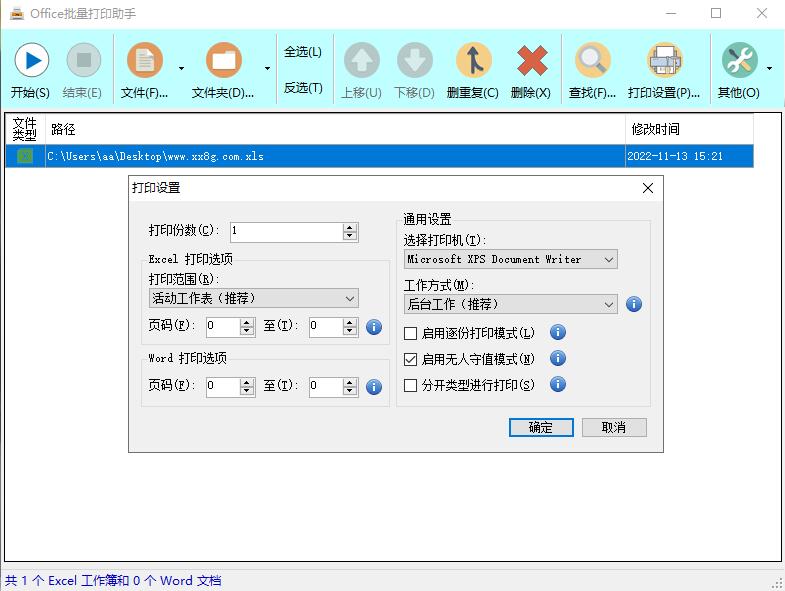Click the Add Folder (文件夹) toolbar icon

[223, 61]
